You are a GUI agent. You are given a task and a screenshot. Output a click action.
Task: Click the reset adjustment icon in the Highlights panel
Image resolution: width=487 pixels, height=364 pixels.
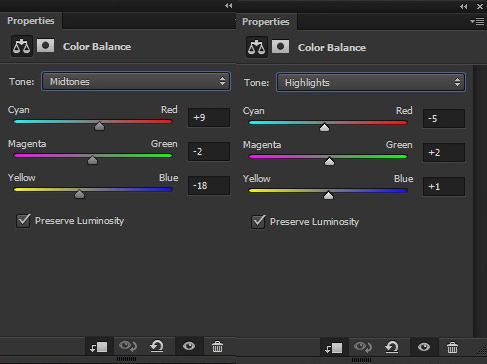tap(392, 347)
